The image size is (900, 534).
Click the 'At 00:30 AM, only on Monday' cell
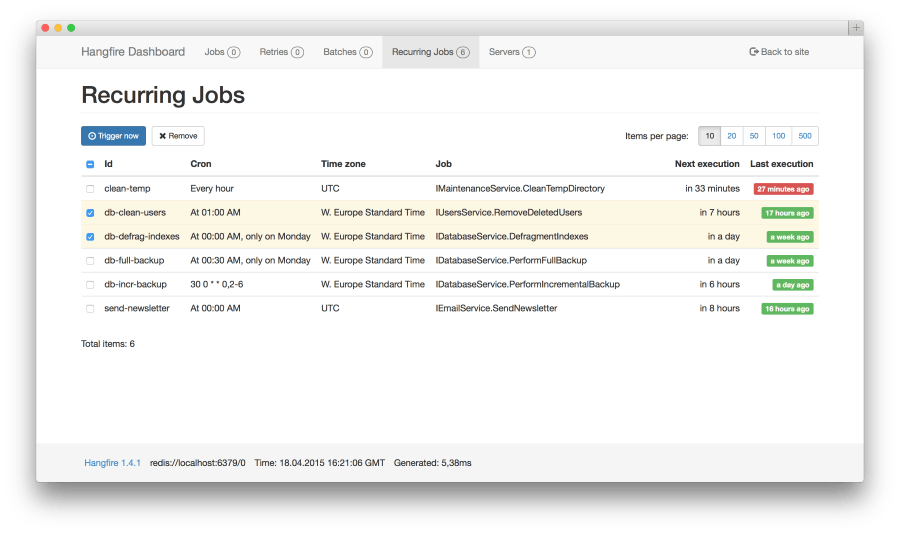(250, 261)
